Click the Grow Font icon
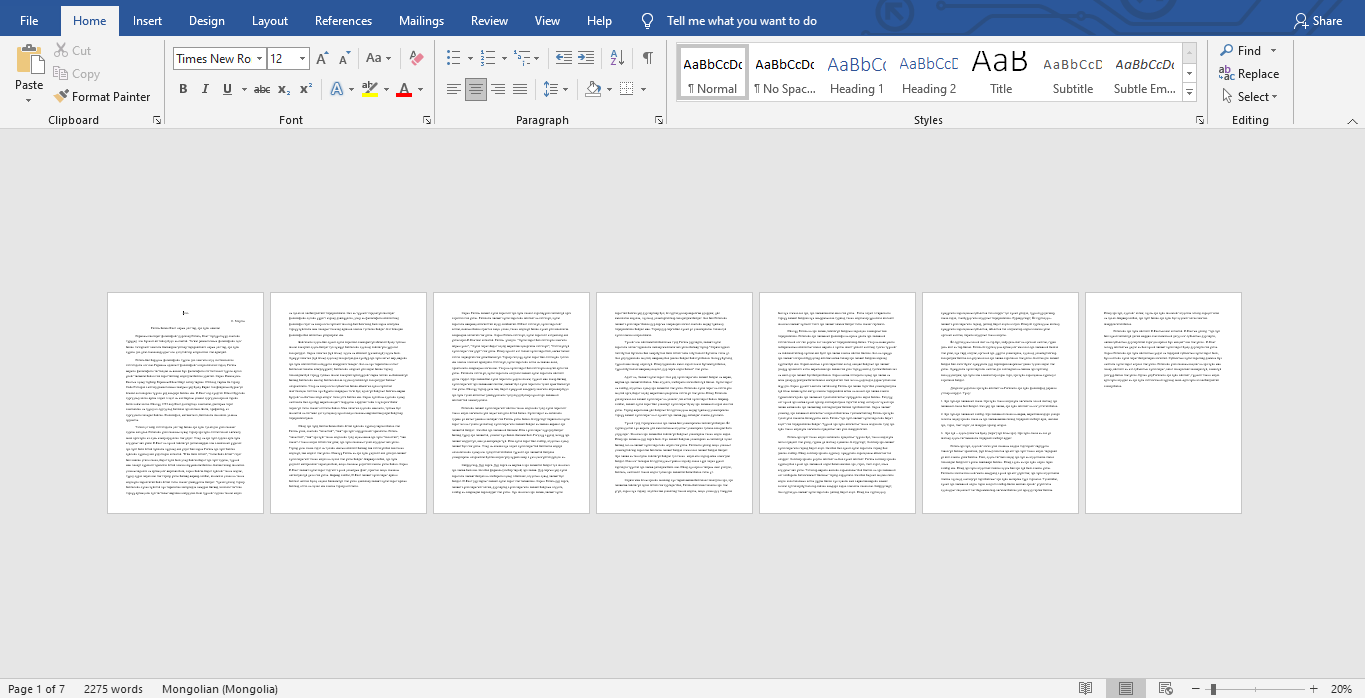 (322, 59)
